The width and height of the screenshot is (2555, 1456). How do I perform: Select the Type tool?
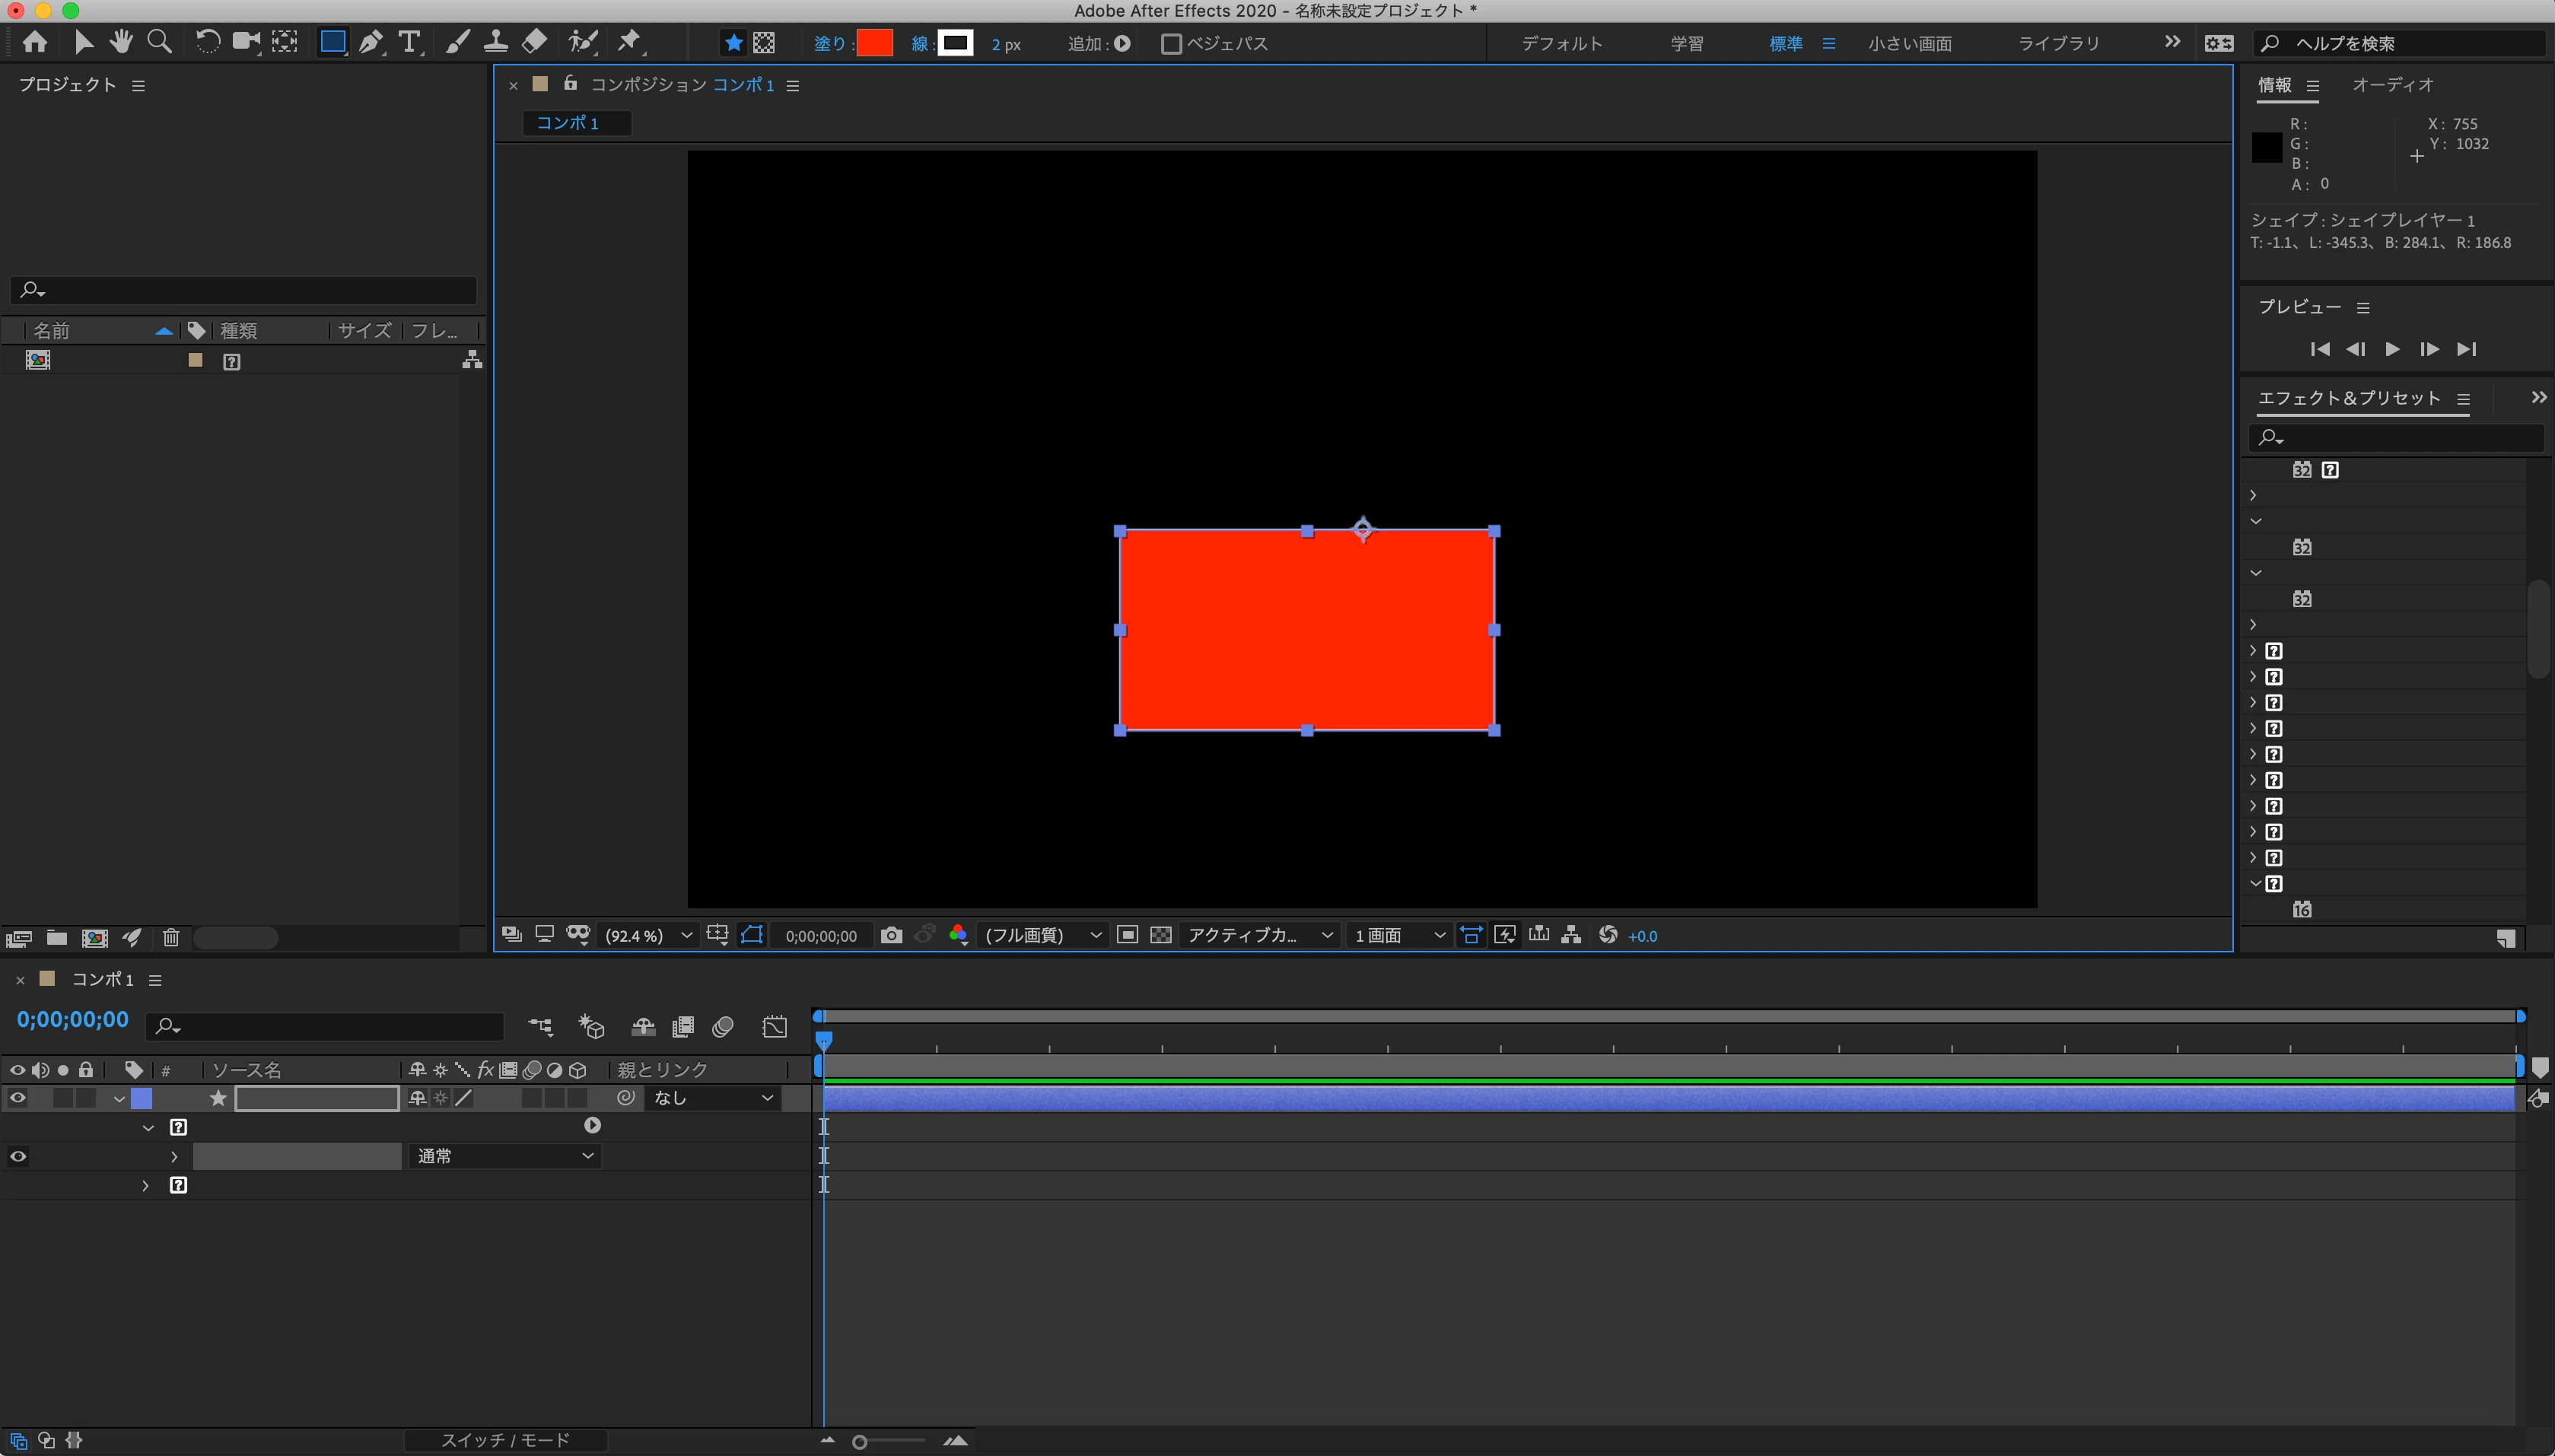tap(409, 42)
